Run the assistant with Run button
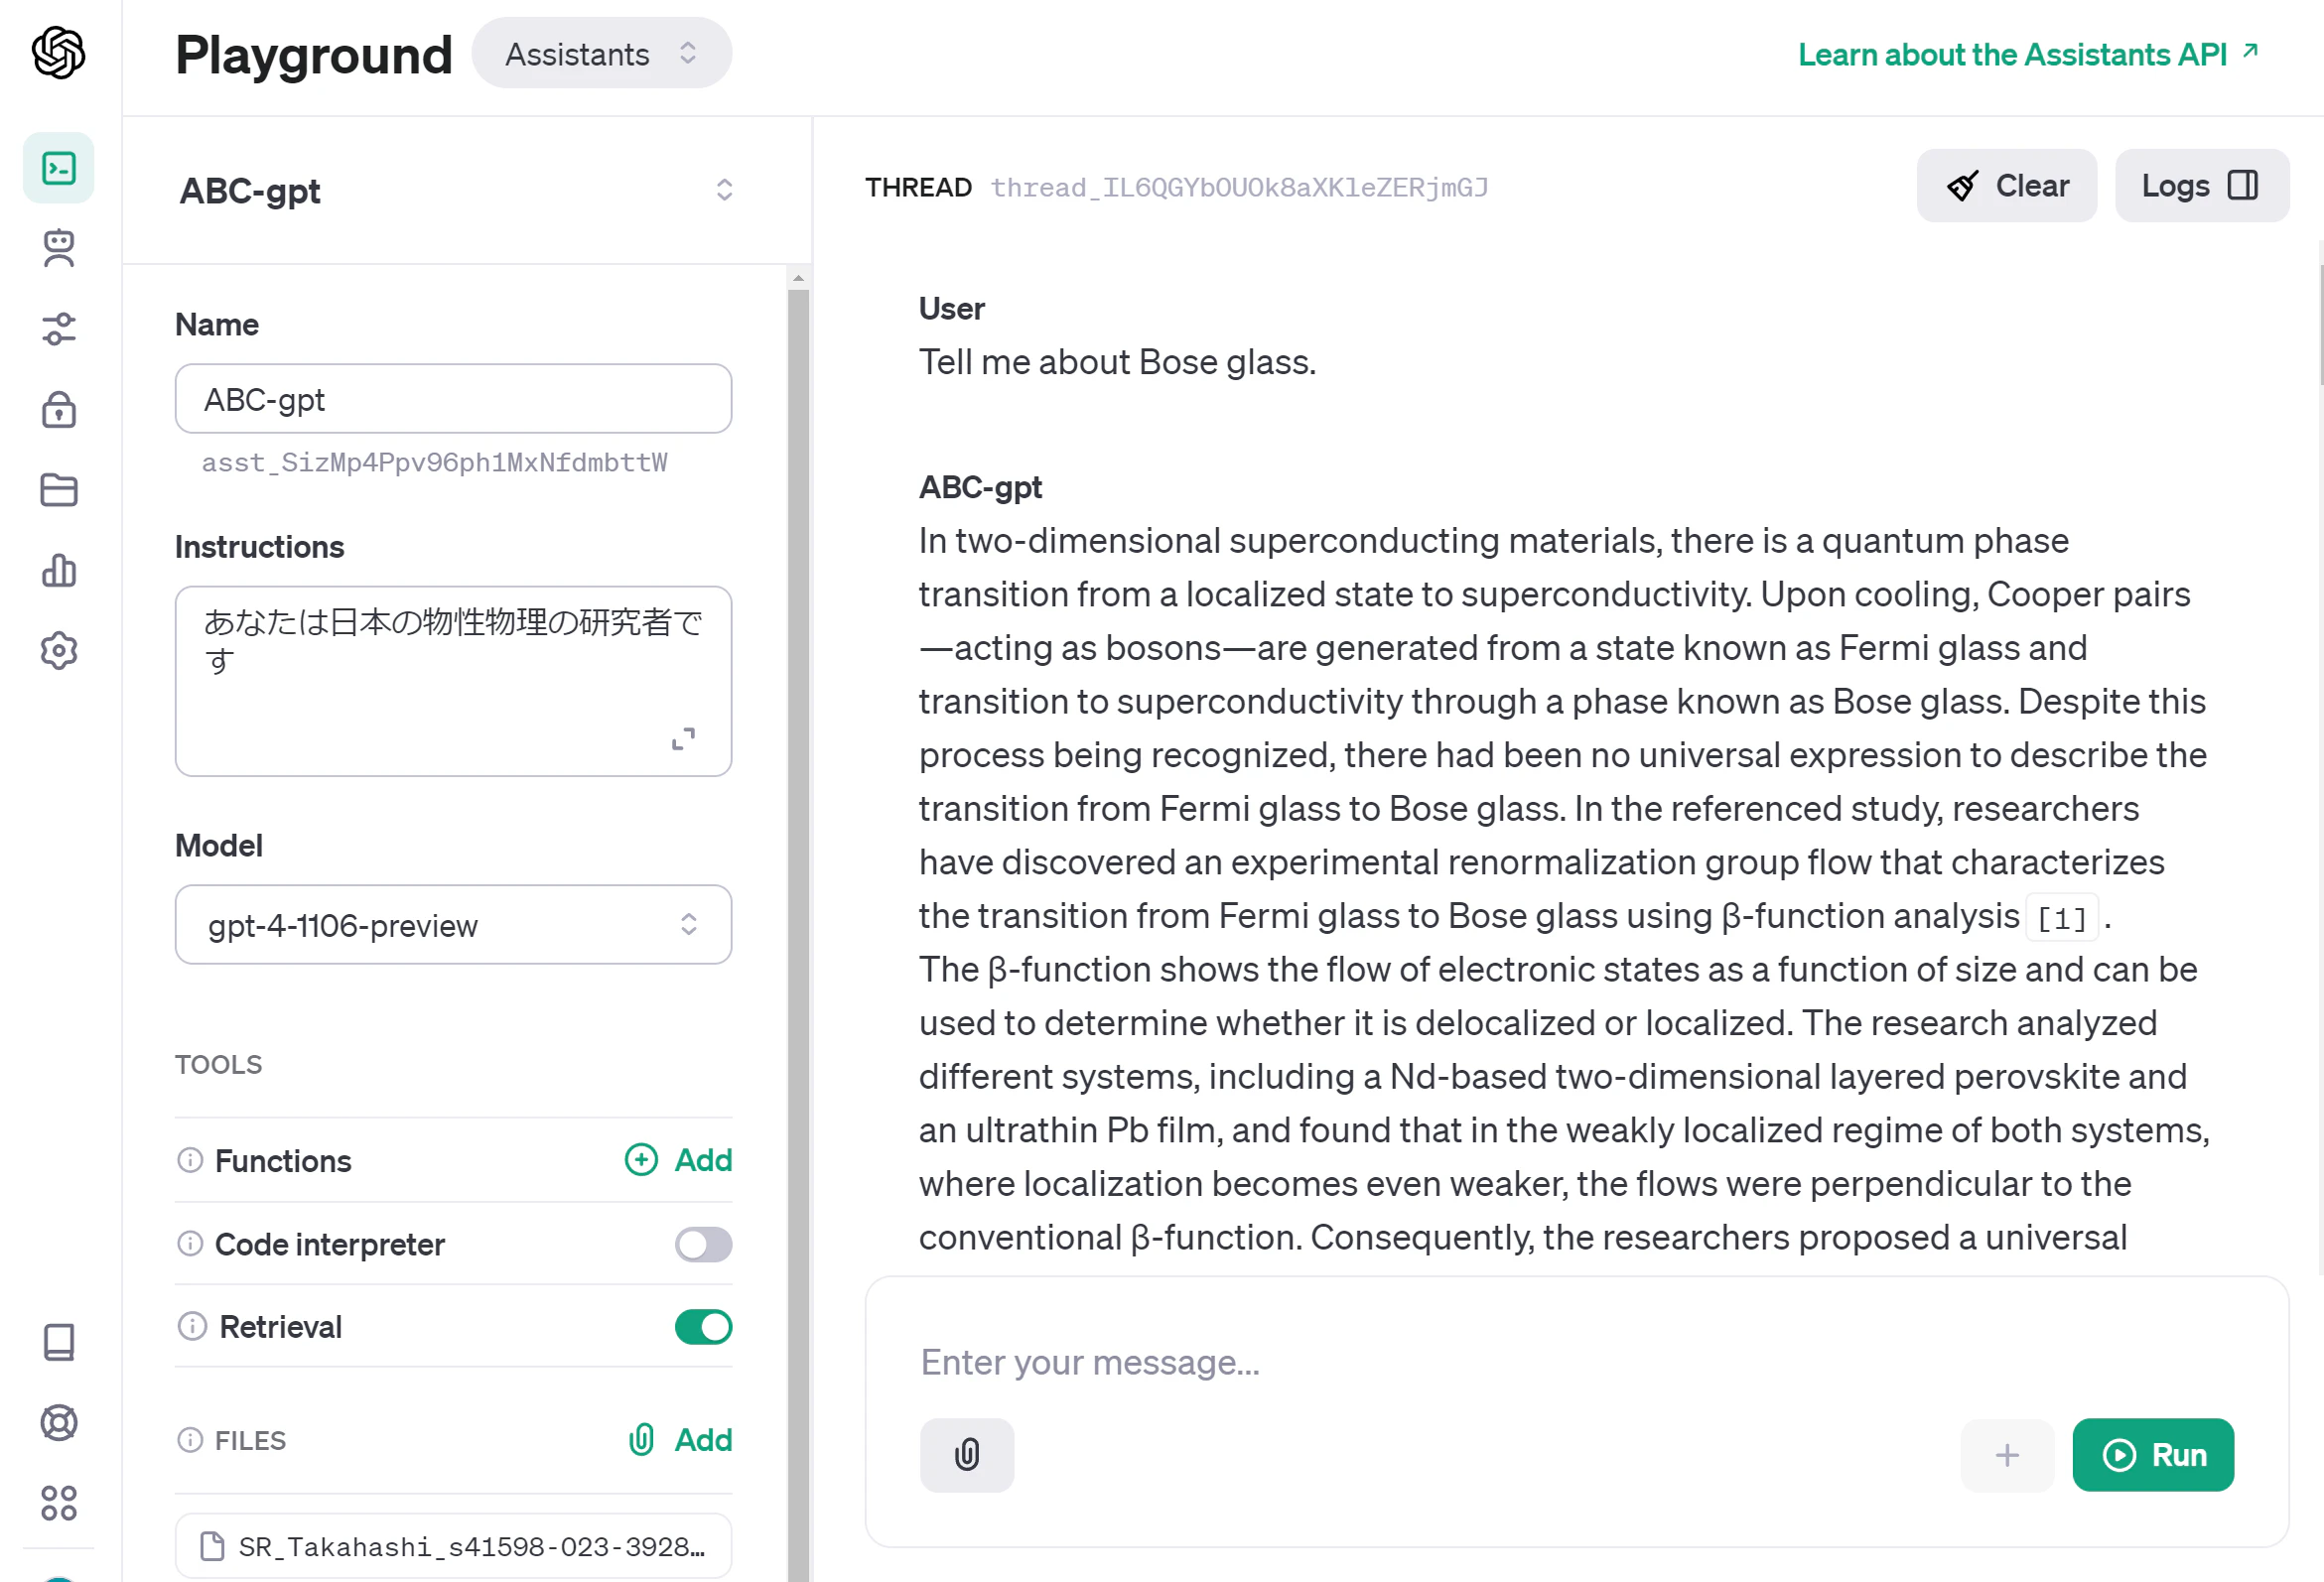Viewport: 2324px width, 1582px height. pyautogui.click(x=2153, y=1454)
